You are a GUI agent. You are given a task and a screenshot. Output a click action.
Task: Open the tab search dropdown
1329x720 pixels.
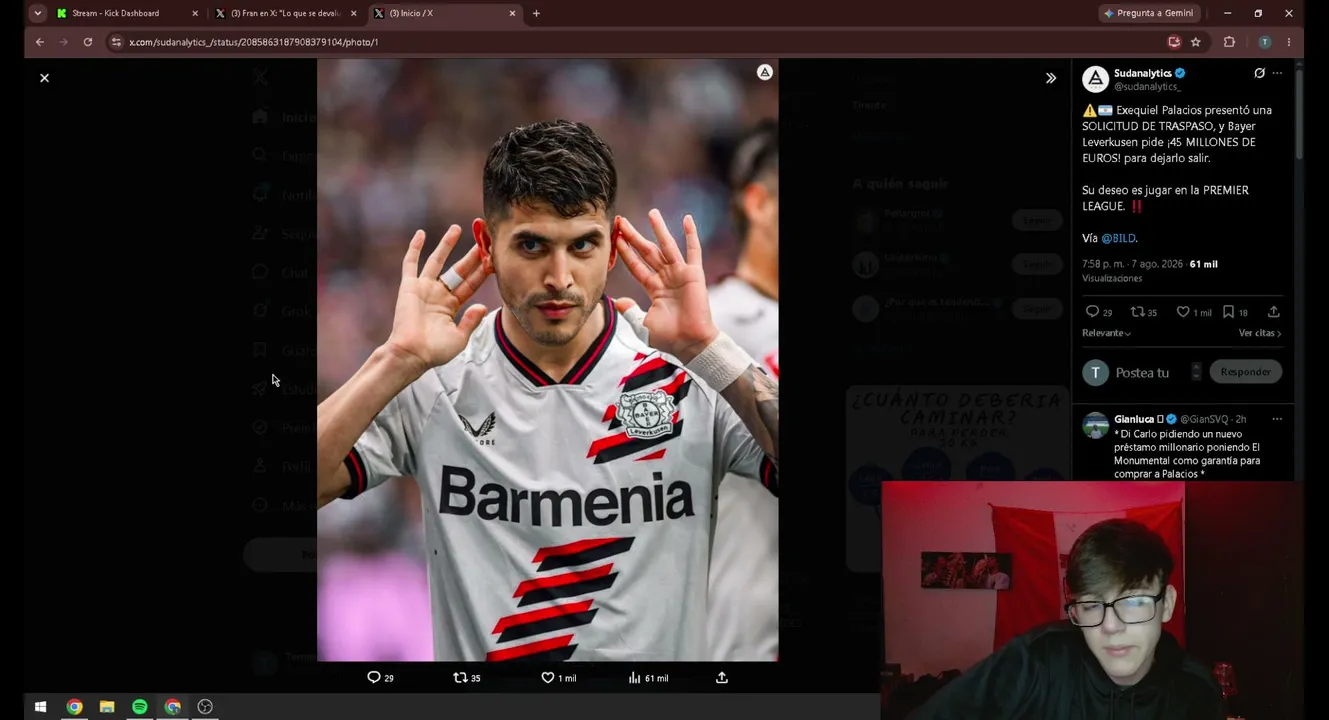(x=37, y=13)
